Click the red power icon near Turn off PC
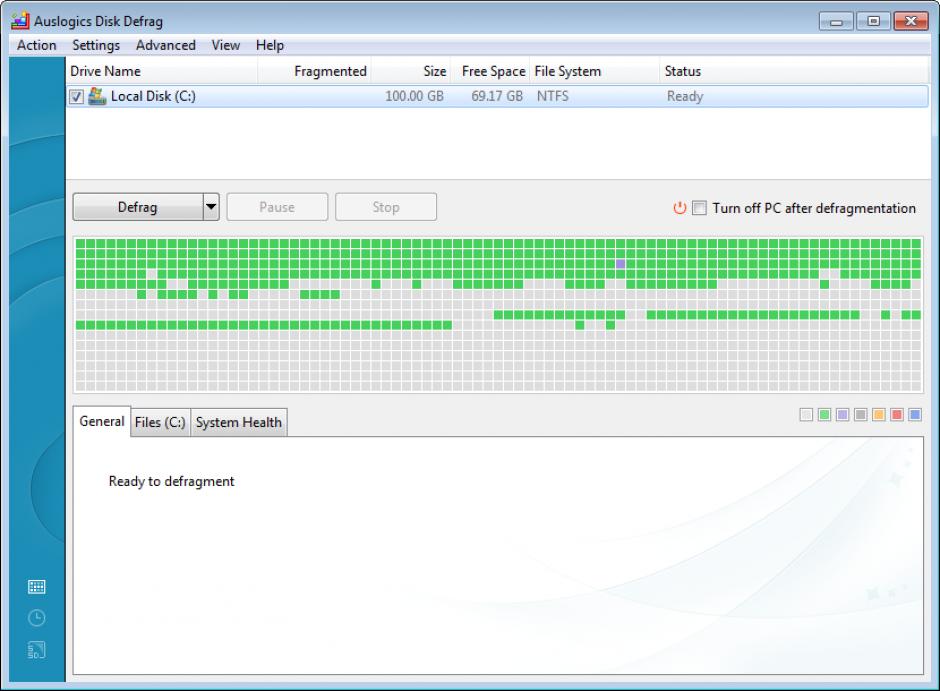The image size is (940, 691). pyautogui.click(x=679, y=208)
